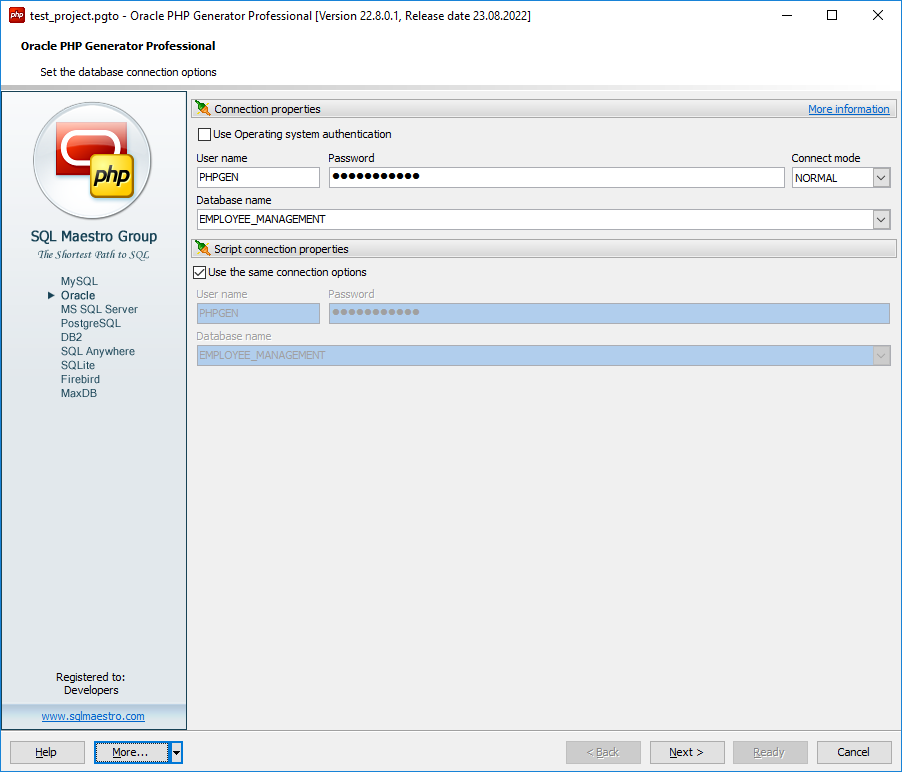
Task: Click the Script connection properties section icon
Action: point(203,249)
